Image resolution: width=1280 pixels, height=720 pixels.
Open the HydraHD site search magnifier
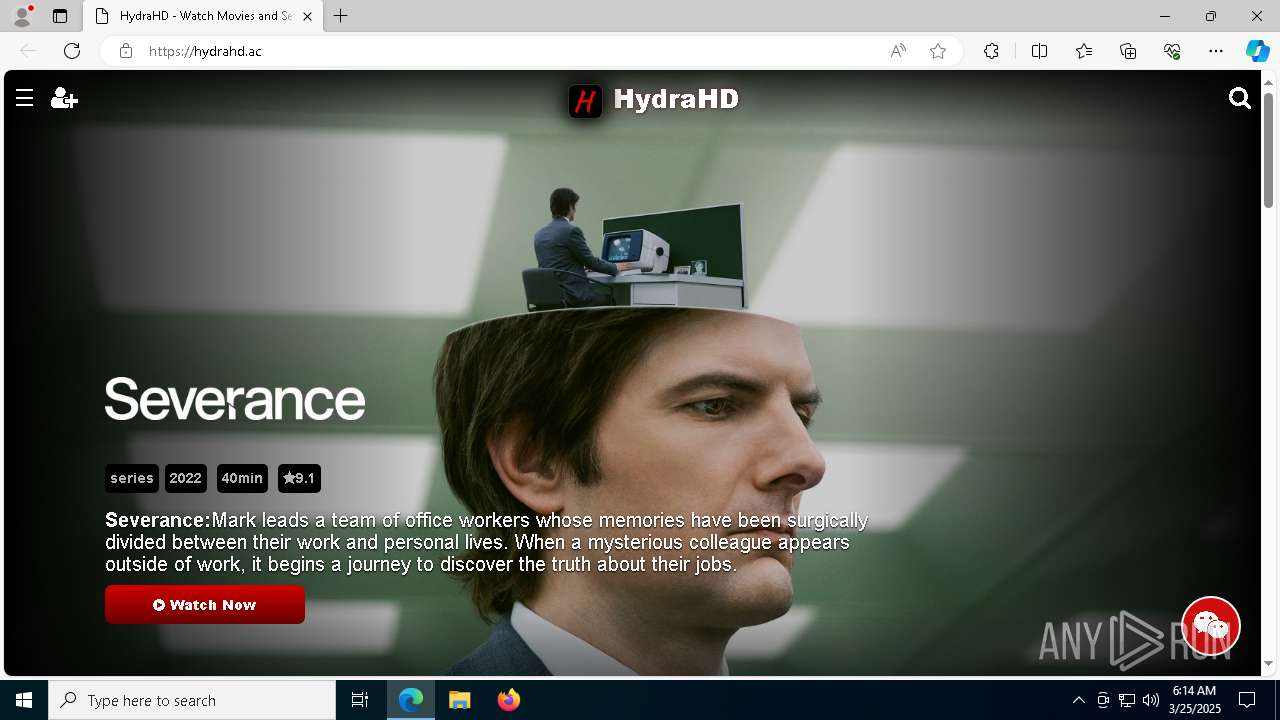coord(1240,98)
